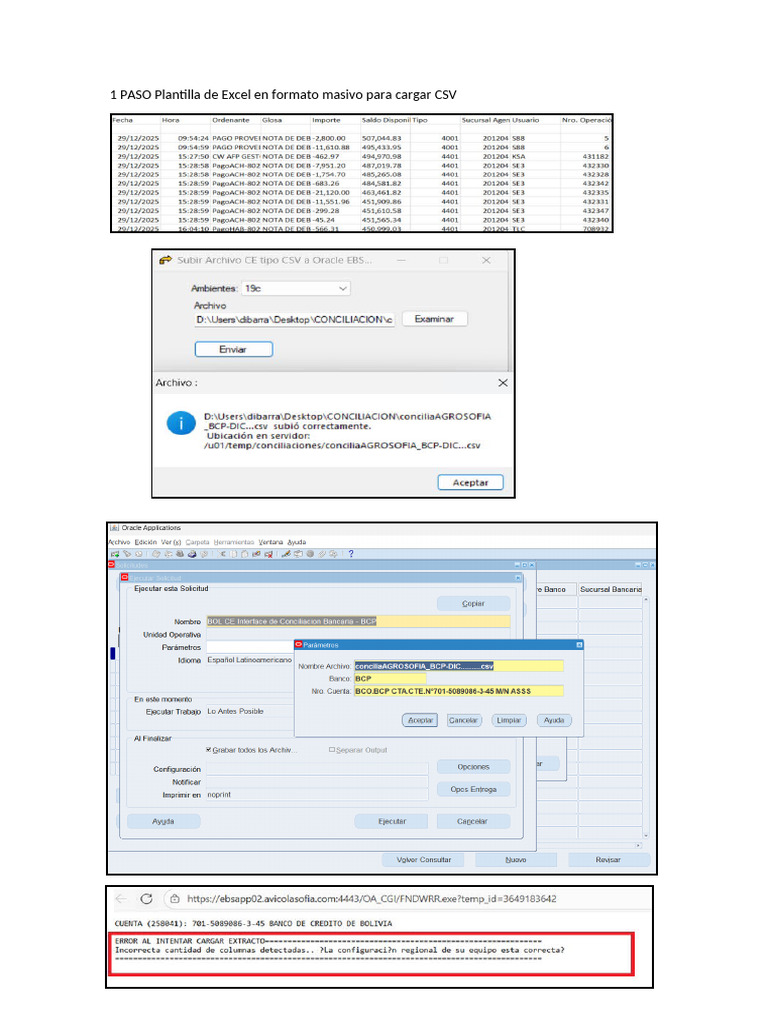
Task: Open the Ver menu
Action: 171,542
